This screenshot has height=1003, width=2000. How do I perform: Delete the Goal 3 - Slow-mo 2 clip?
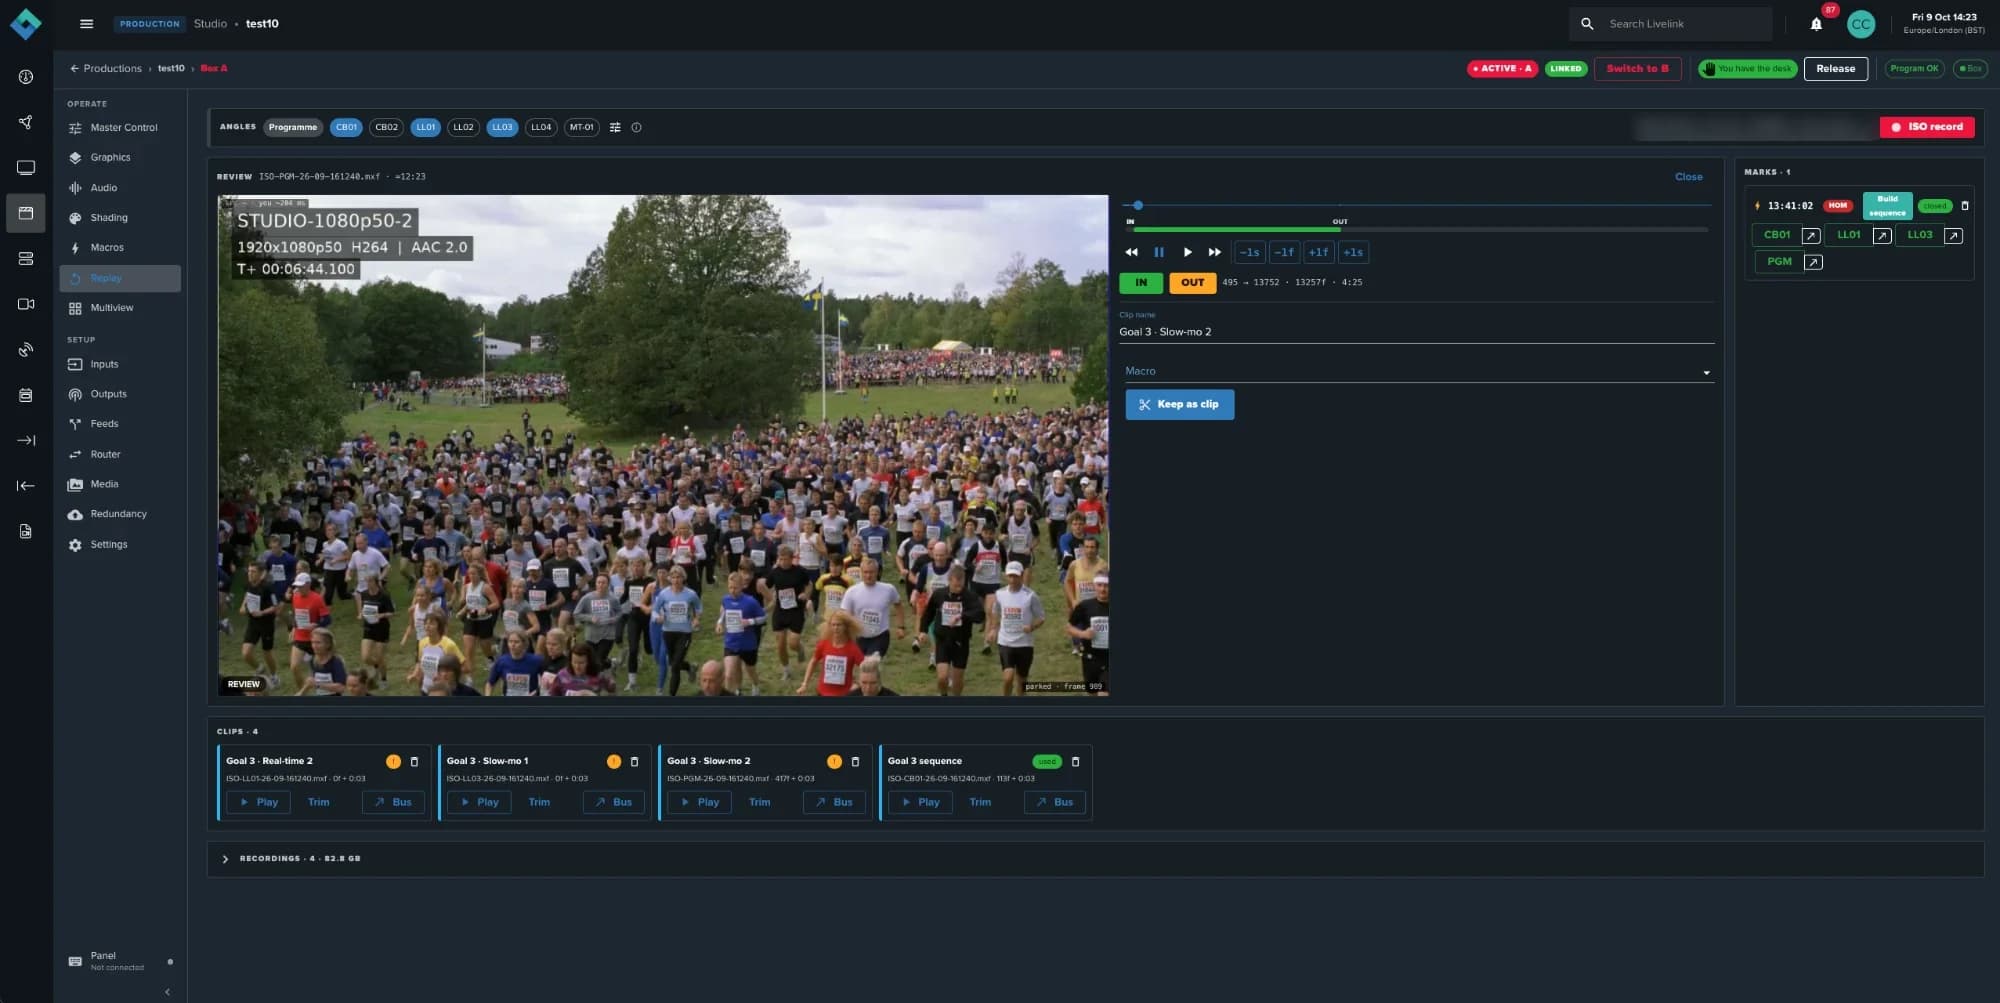click(x=855, y=762)
